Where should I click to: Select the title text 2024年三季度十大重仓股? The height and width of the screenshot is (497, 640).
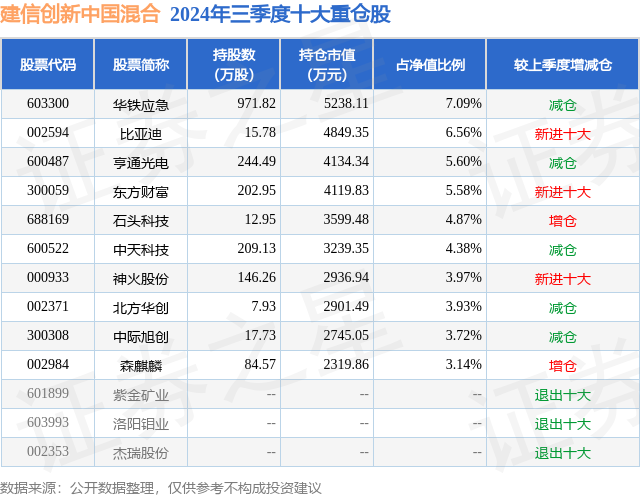point(280,14)
